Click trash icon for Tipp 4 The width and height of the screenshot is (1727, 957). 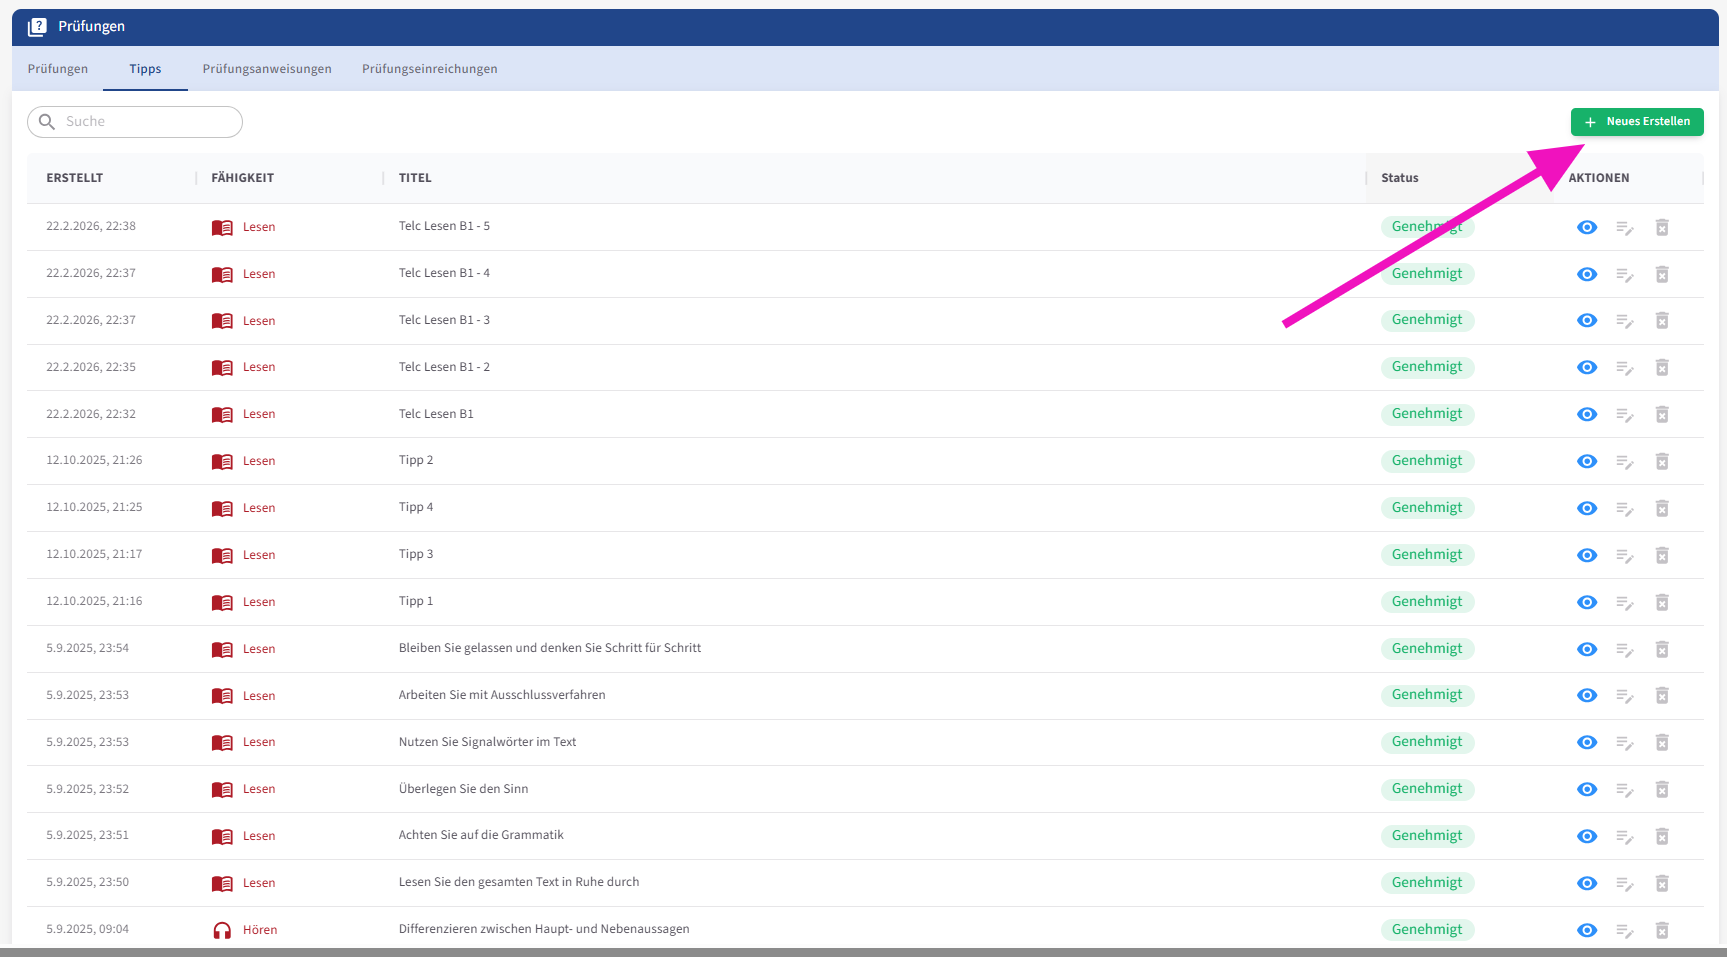coord(1661,508)
